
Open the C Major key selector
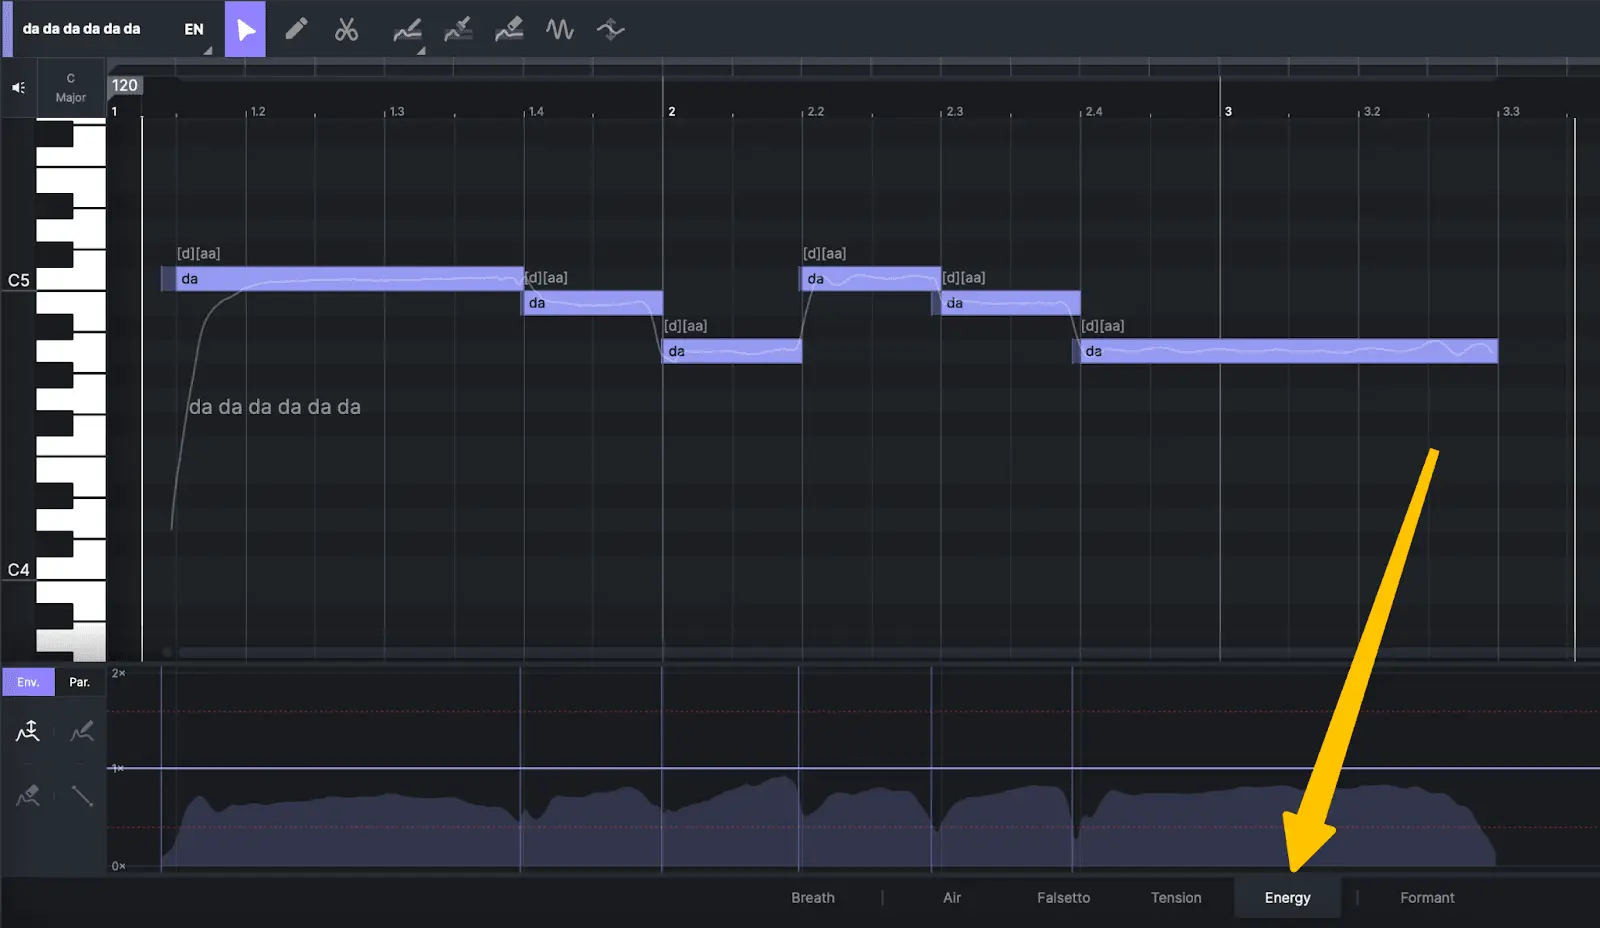[x=70, y=88]
